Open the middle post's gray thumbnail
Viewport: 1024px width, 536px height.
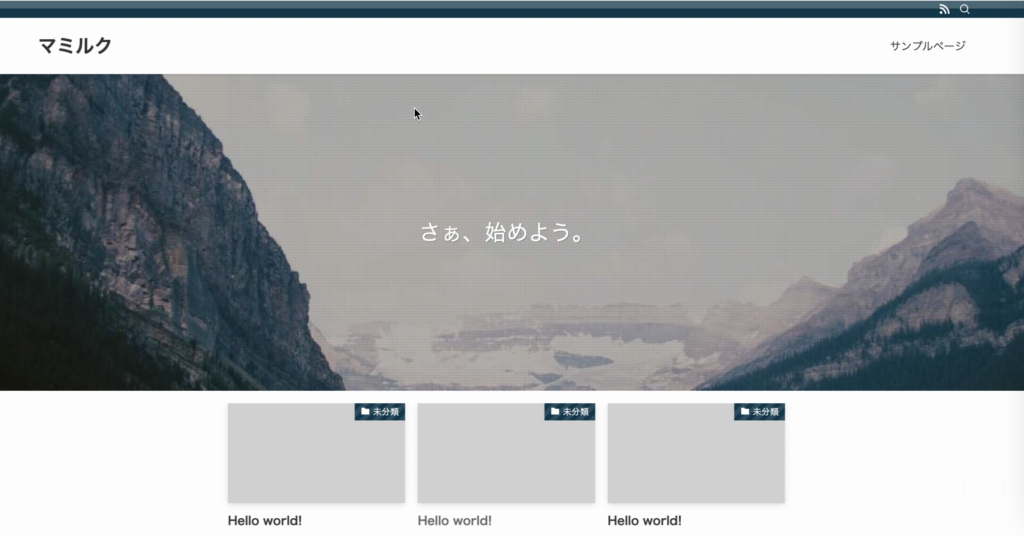click(x=506, y=460)
